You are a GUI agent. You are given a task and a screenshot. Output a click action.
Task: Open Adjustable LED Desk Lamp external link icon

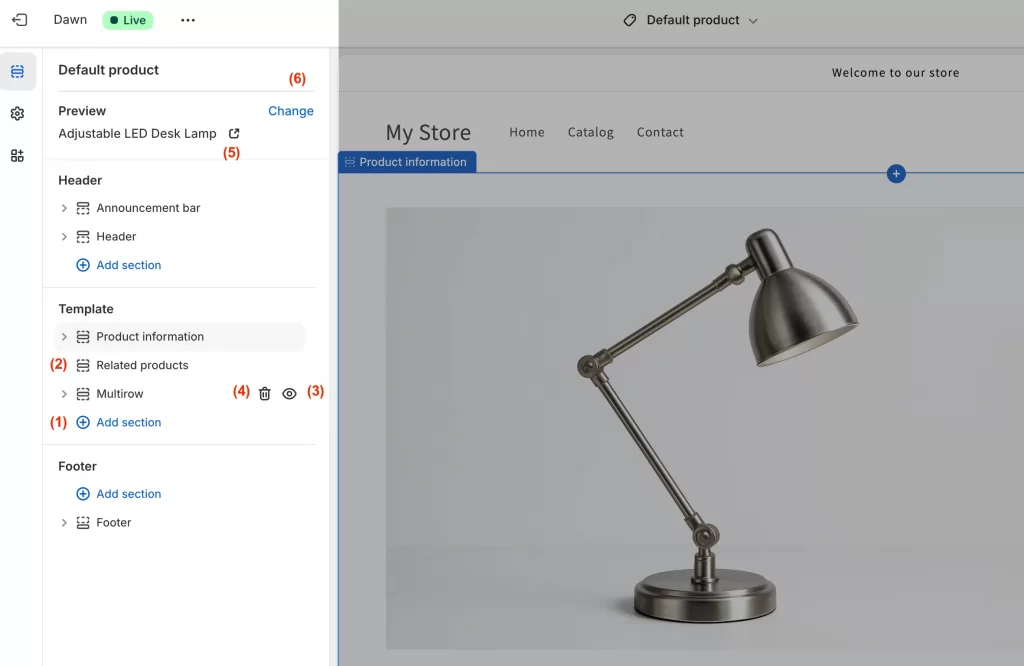coord(234,133)
